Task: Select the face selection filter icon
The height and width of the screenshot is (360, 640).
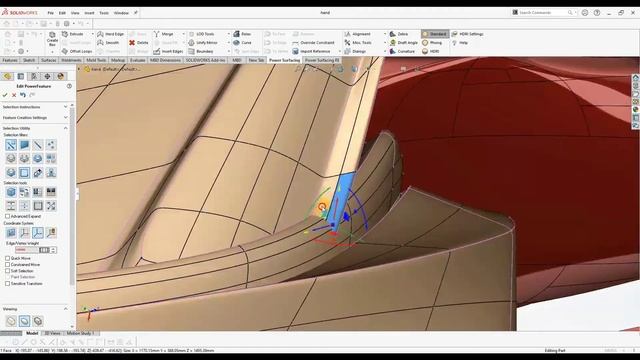Action: pos(24,145)
